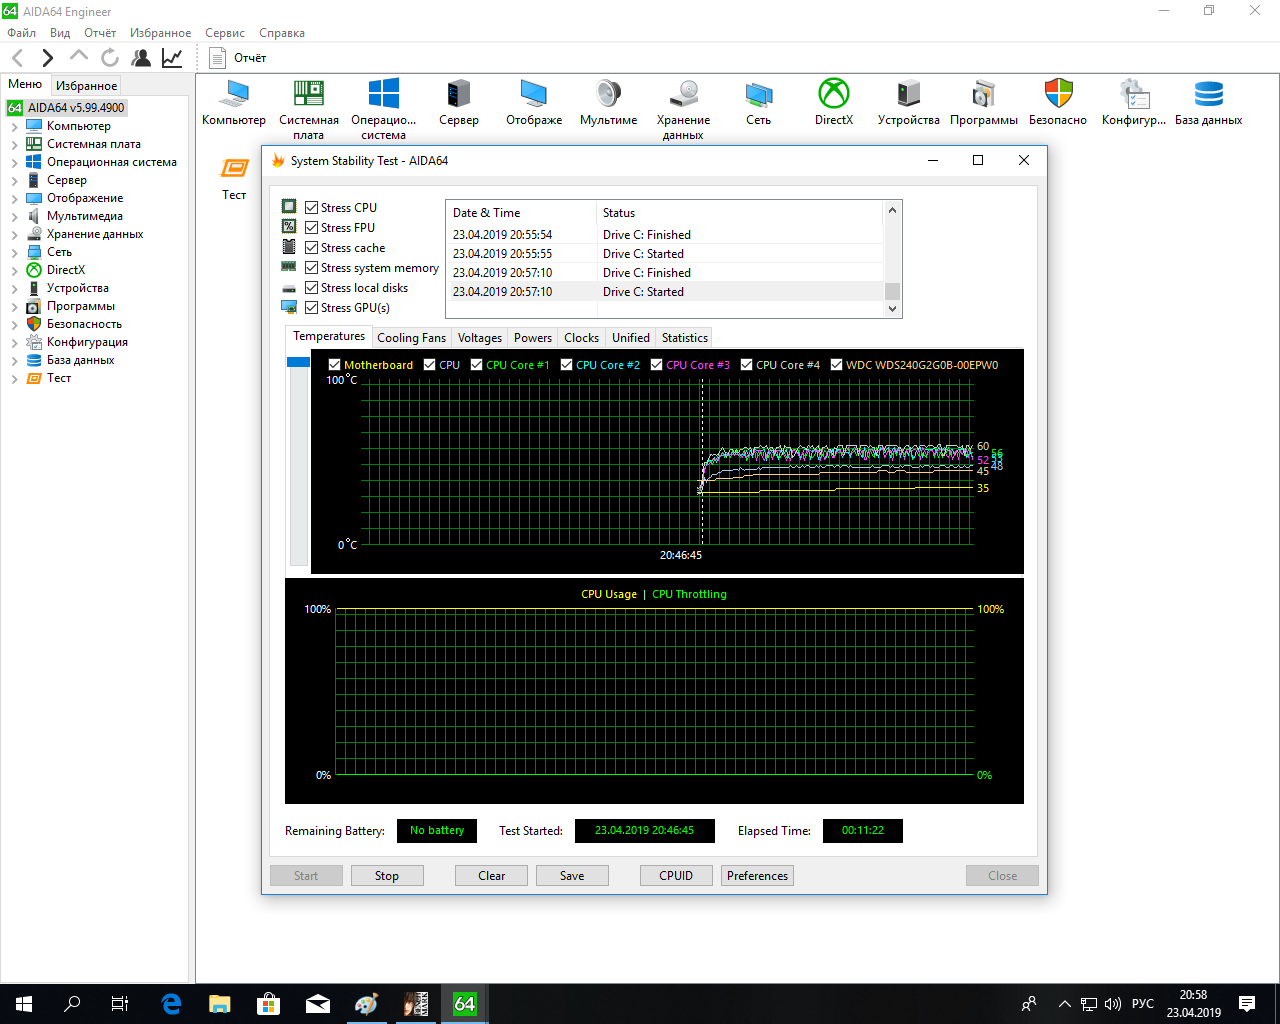This screenshot has width=1280, height=1024.
Task: Click the log list scroll down arrow
Action: (x=893, y=309)
